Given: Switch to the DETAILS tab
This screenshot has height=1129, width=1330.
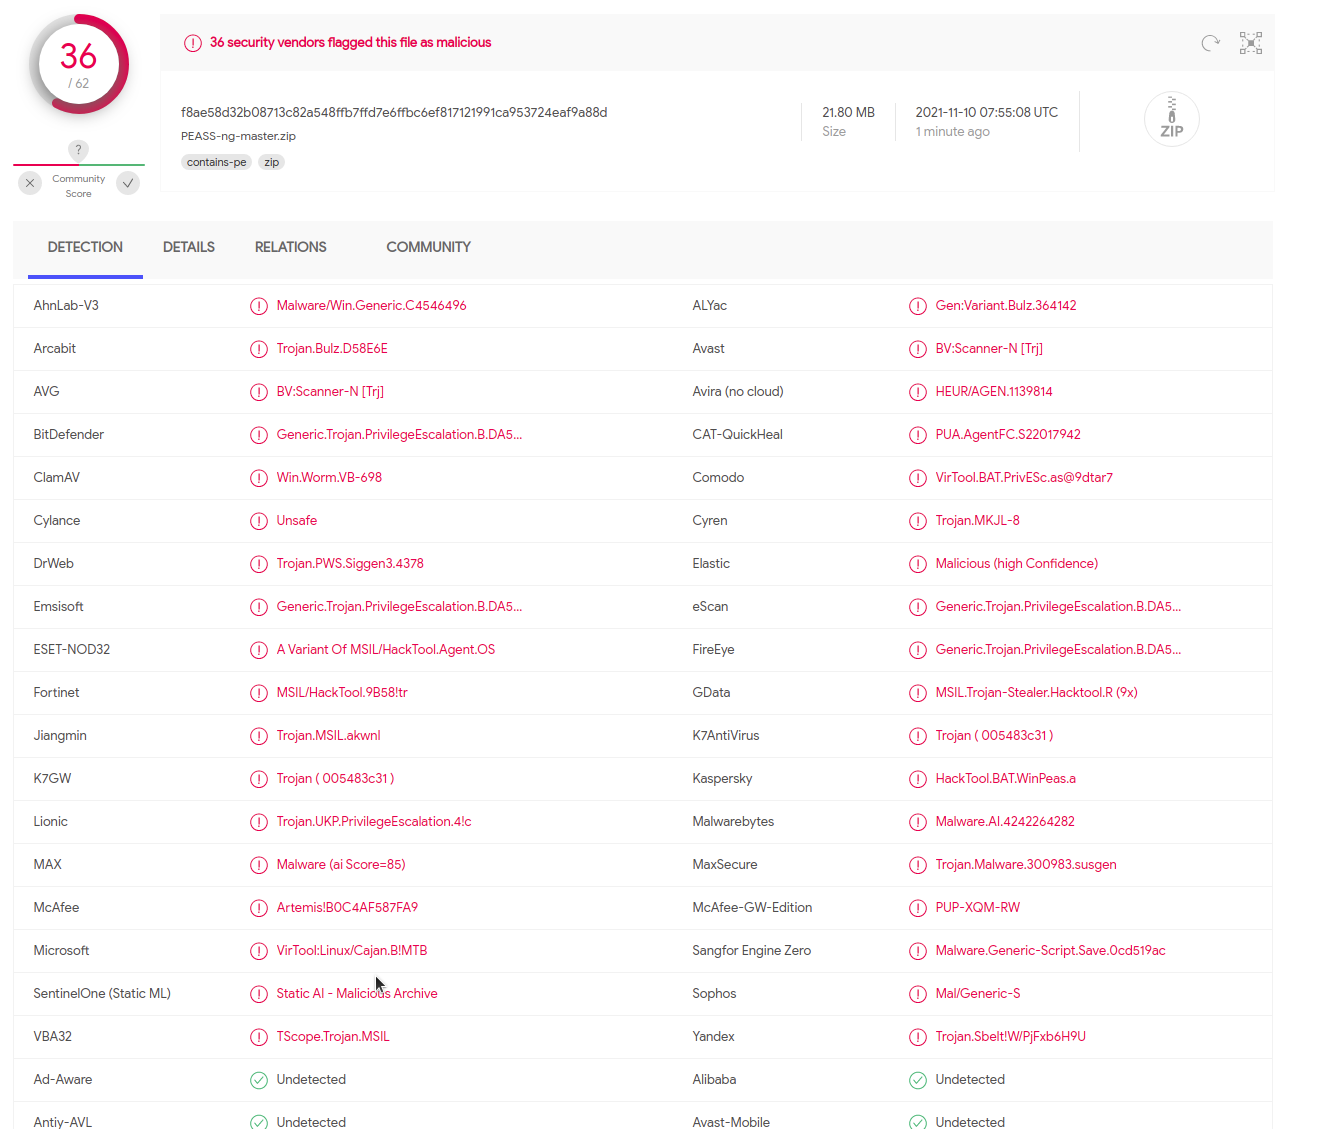Looking at the screenshot, I should [x=188, y=247].
